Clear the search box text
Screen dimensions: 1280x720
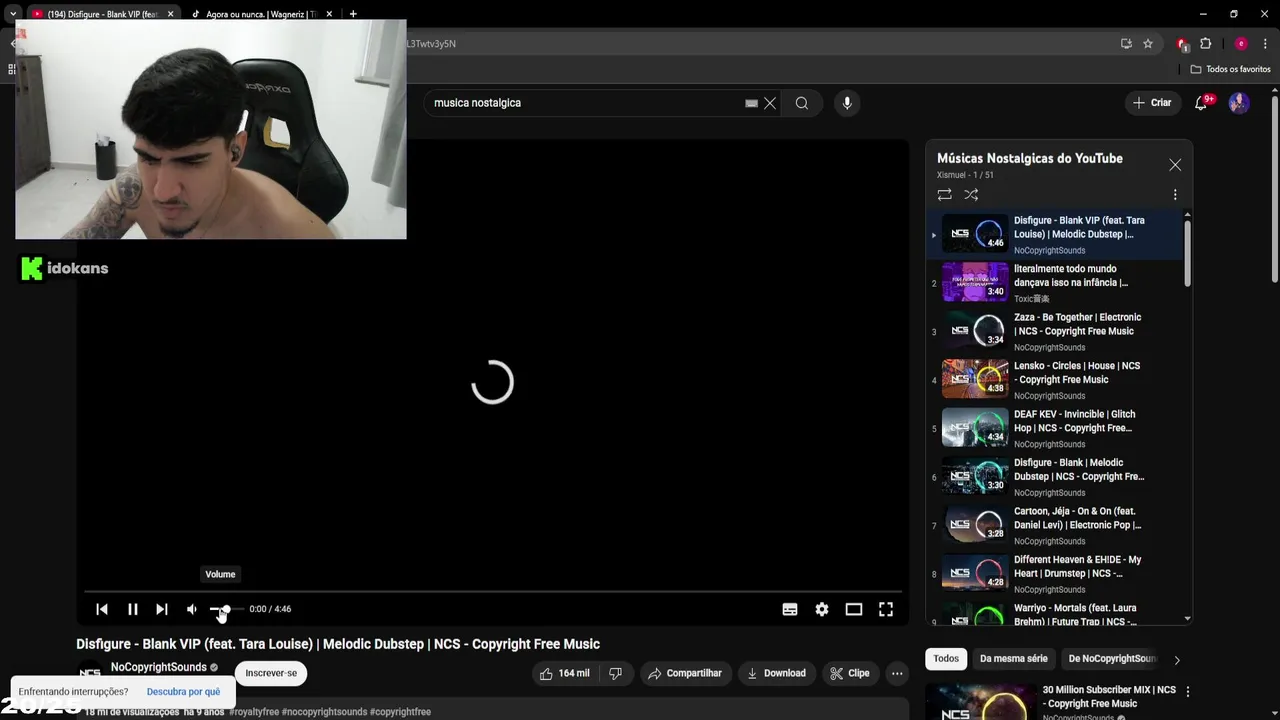pos(770,103)
